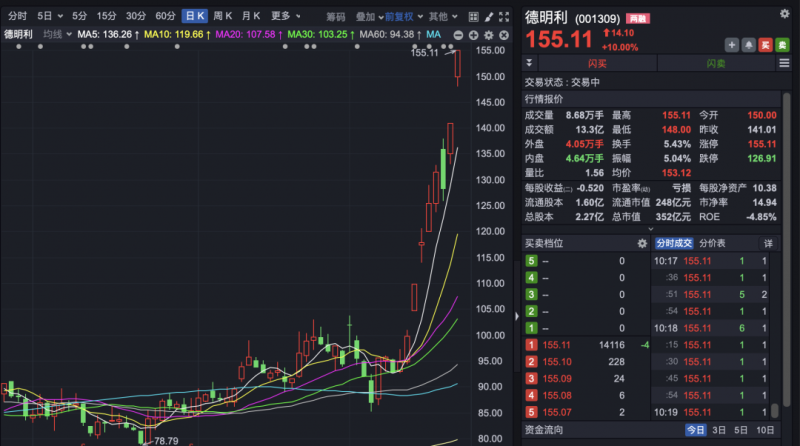Switch to the 分价表 tab
800x446 pixels.
pos(711,243)
